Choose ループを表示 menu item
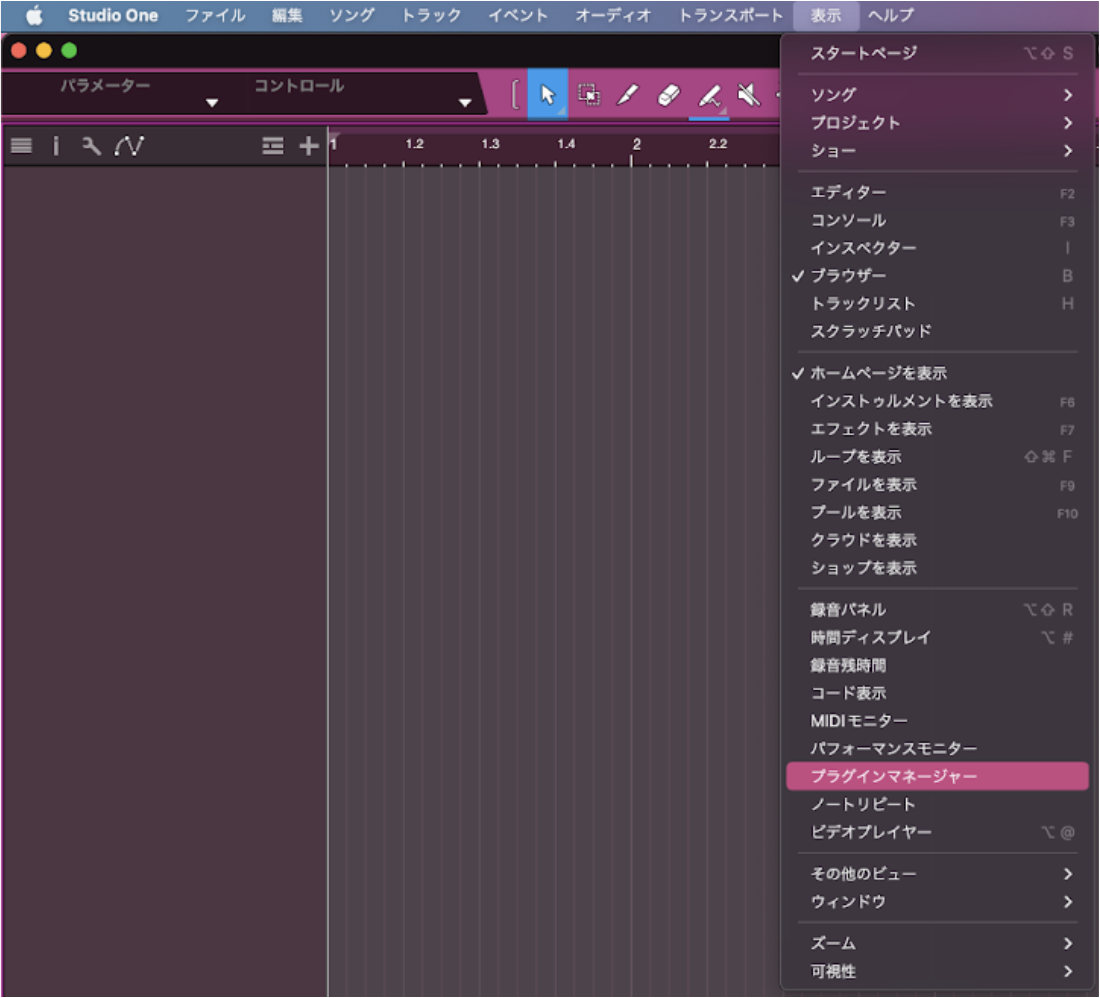Screen dimensions: 1100x998 (937, 457)
